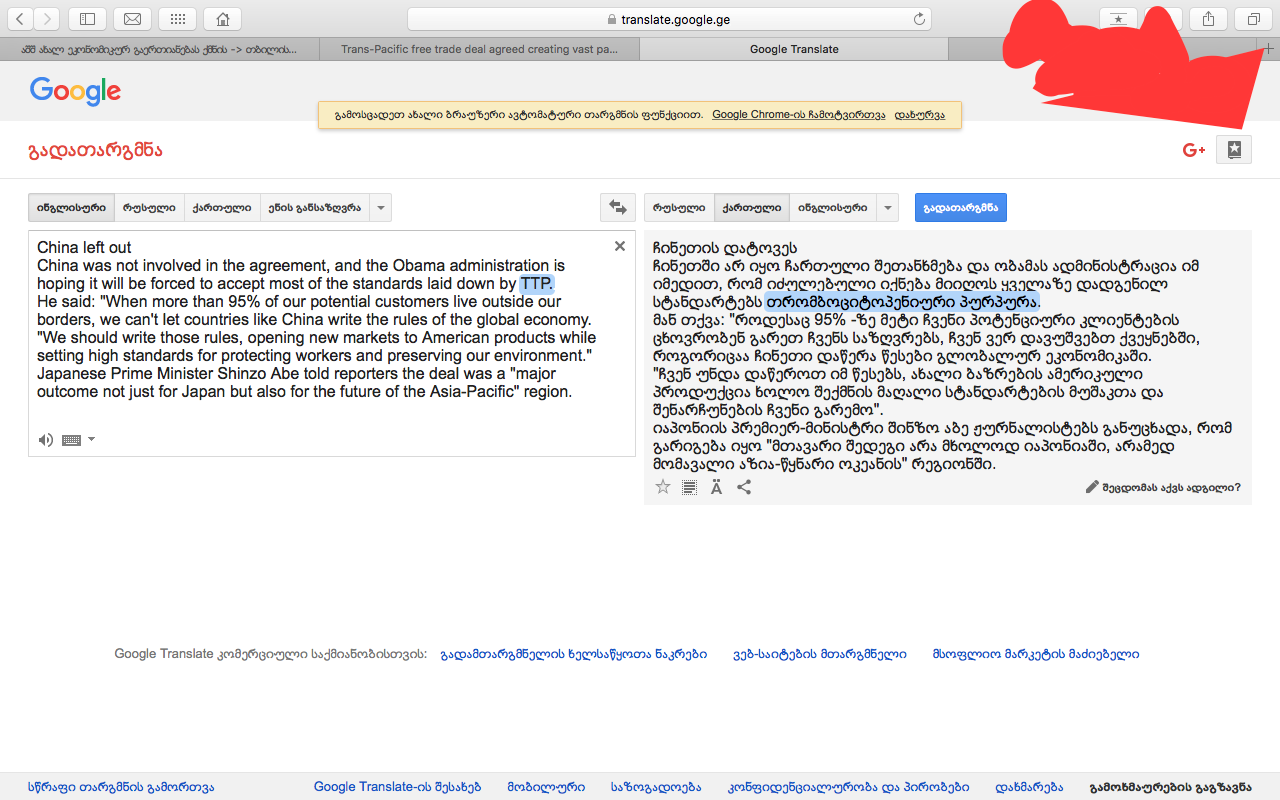Open the დახმარება footer link
Screen dimensions: 1280x800
(x=1029, y=787)
